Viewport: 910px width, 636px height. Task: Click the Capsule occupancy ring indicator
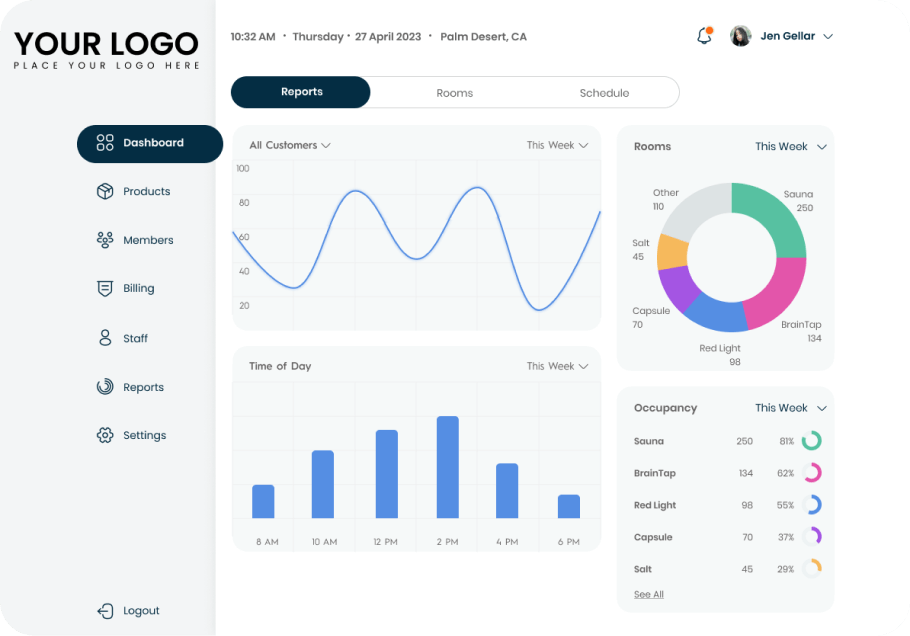pos(812,537)
